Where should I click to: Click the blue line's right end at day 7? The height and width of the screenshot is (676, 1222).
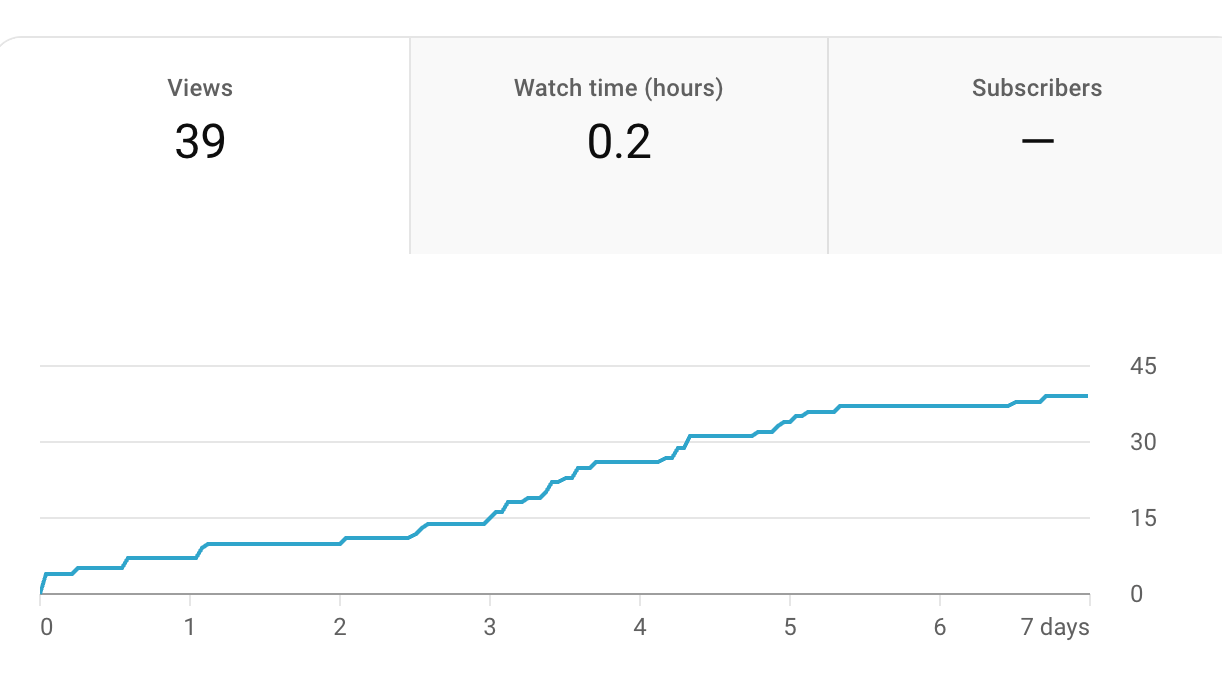pos(1086,396)
